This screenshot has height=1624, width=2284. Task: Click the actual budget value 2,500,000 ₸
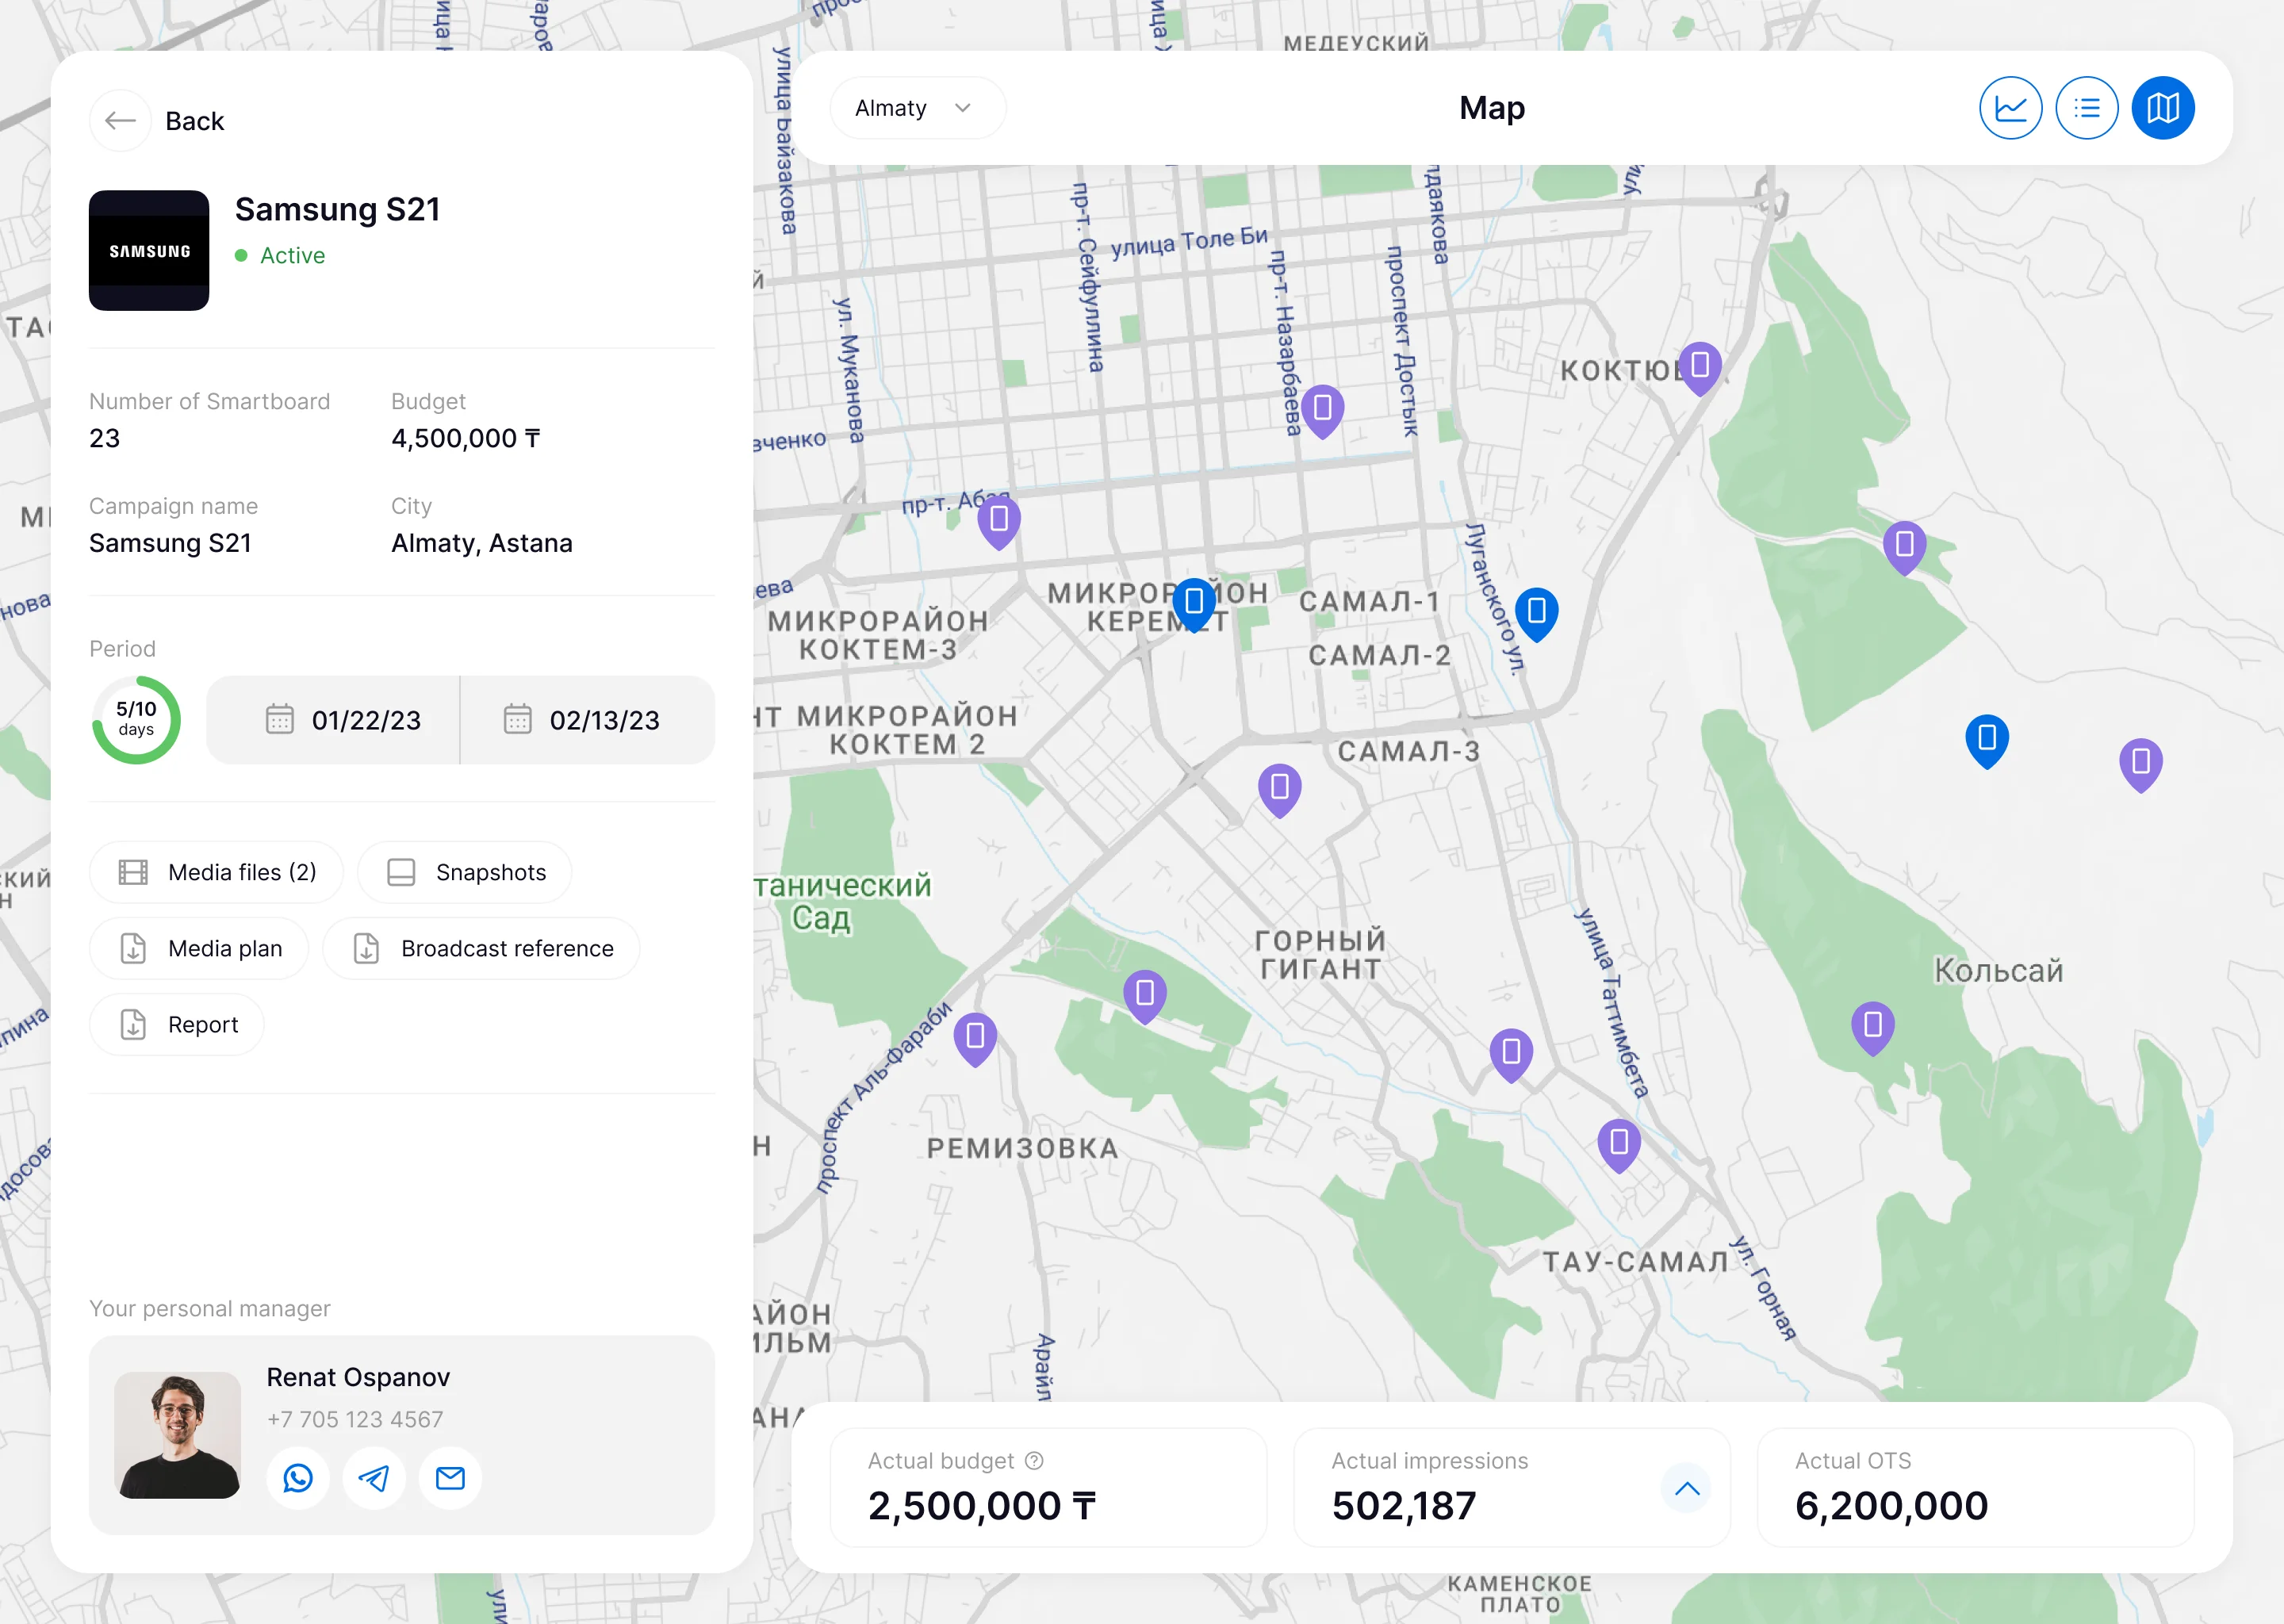tap(982, 1506)
